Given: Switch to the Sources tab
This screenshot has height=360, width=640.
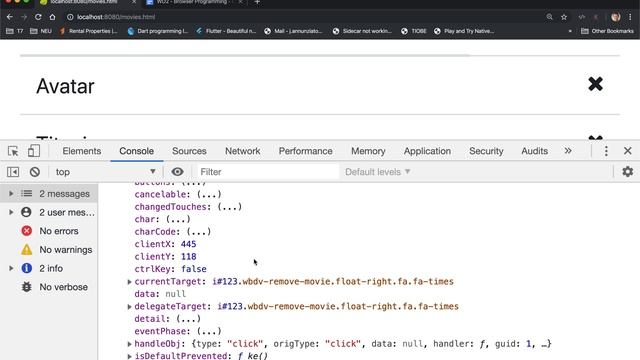Looking at the screenshot, I should point(189,151).
